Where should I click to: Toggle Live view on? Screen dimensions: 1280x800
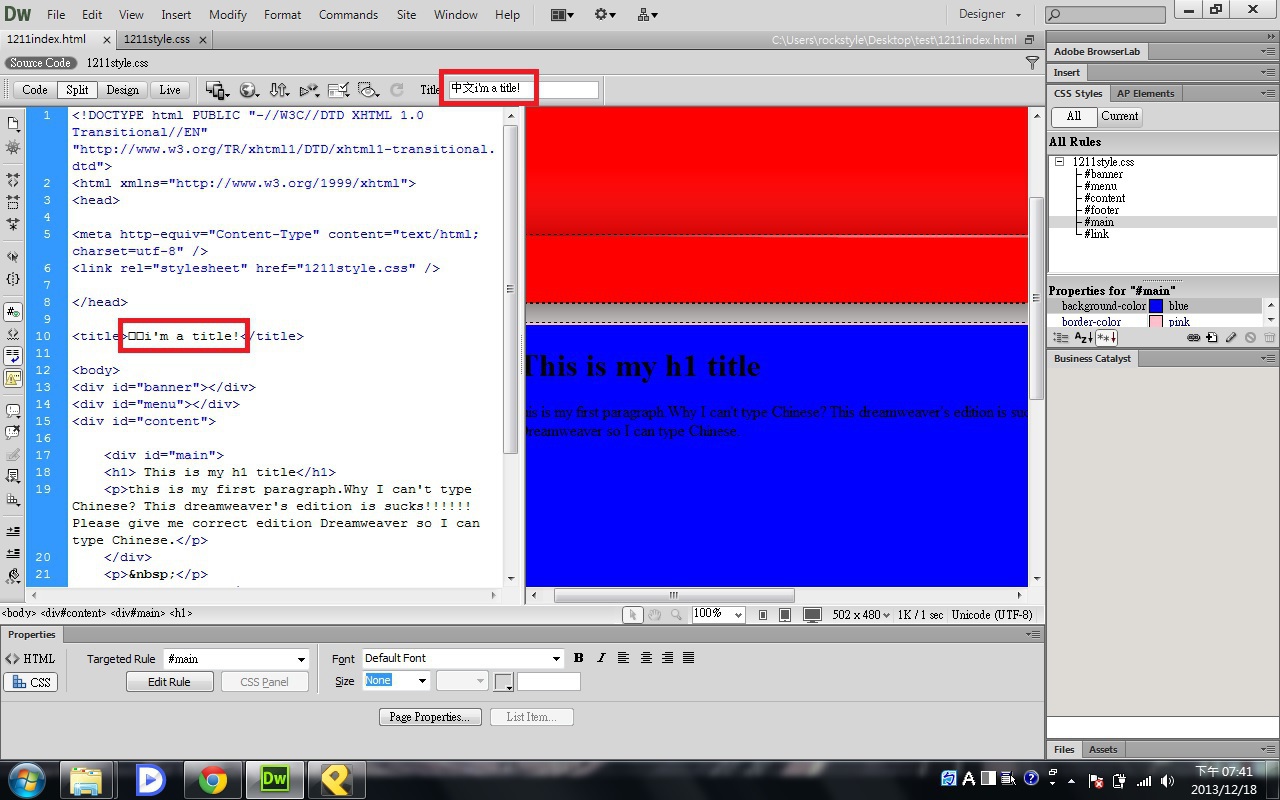point(170,90)
